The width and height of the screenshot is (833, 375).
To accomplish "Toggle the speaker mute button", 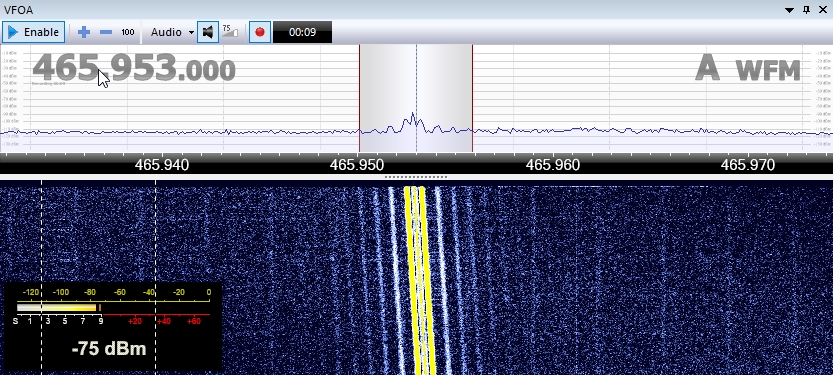I will [208, 32].
